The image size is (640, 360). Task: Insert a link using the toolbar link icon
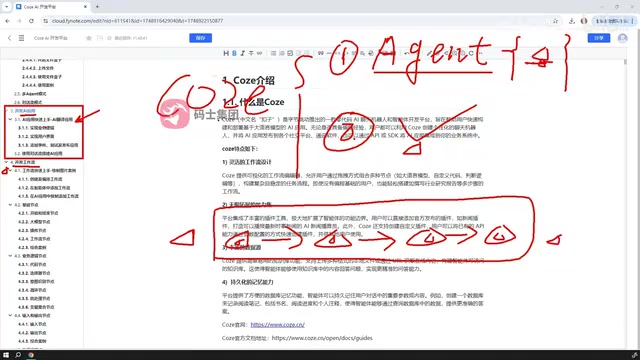click(x=260, y=53)
